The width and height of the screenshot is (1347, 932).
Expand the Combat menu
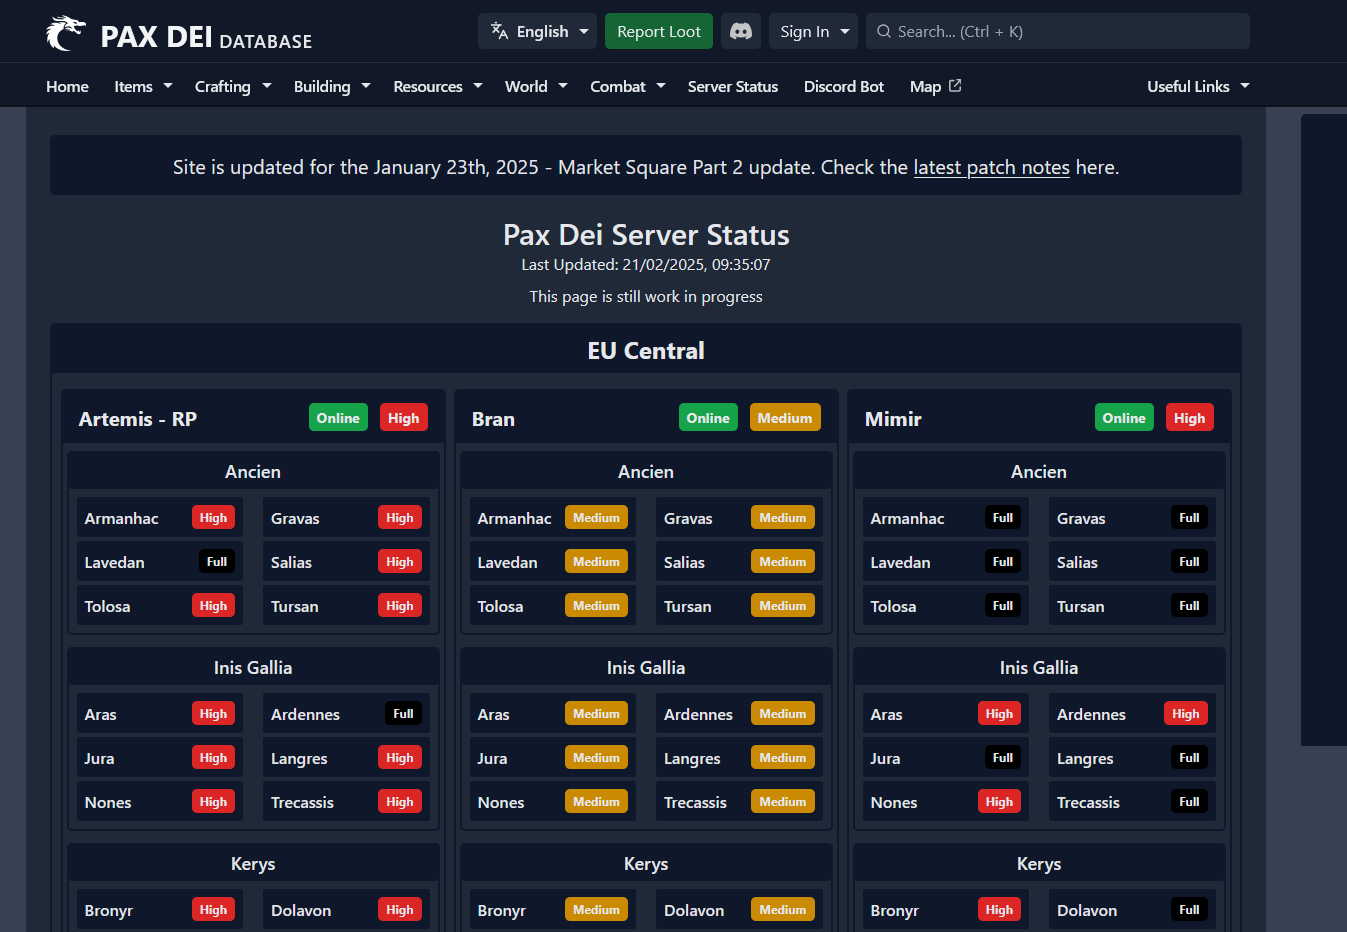(628, 86)
